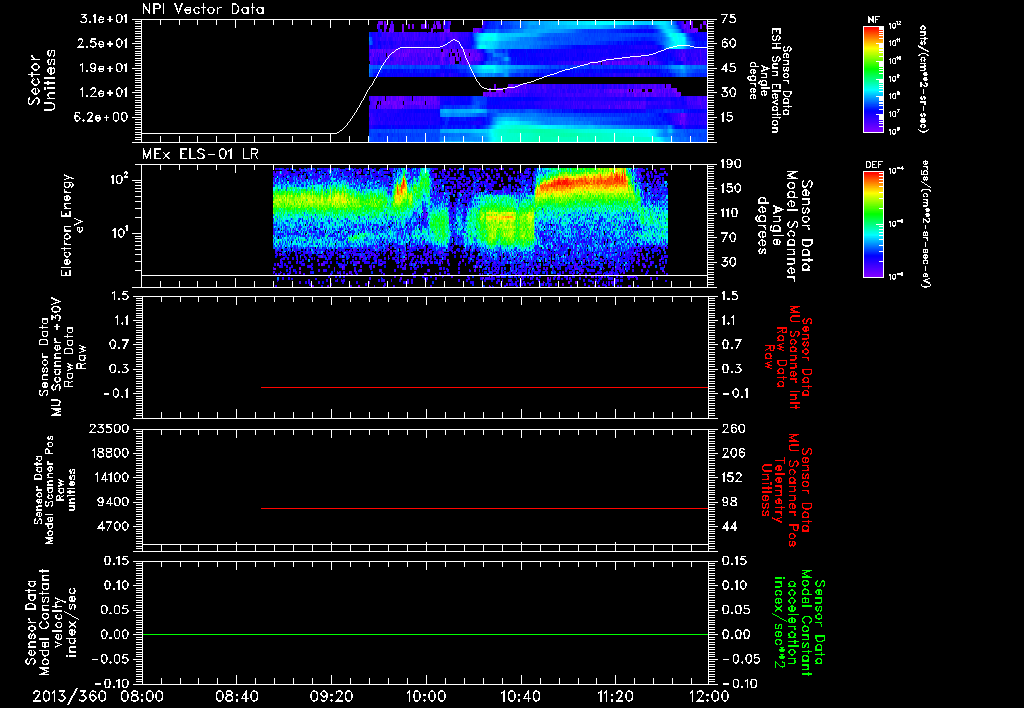This screenshot has width=1024, height=708.
Task: Click the NF color scale bar
Action: pos(873,78)
